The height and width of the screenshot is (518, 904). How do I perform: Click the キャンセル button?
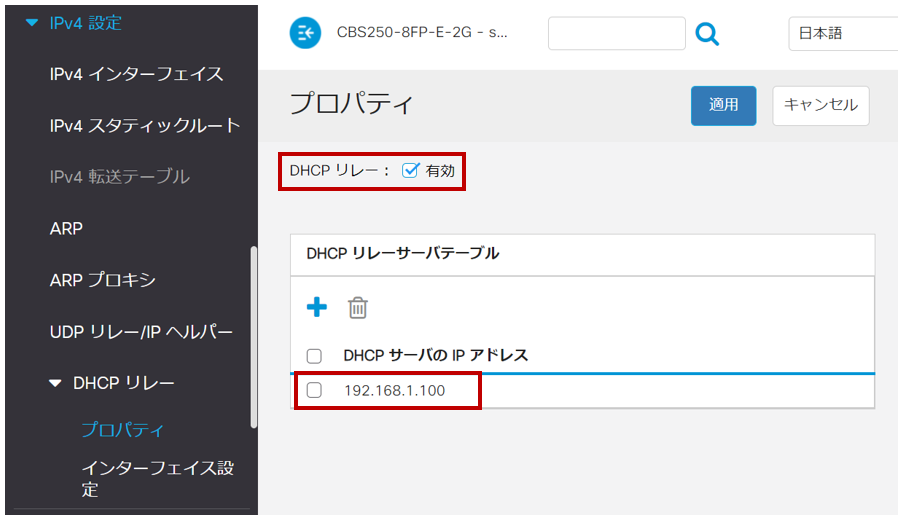point(821,106)
